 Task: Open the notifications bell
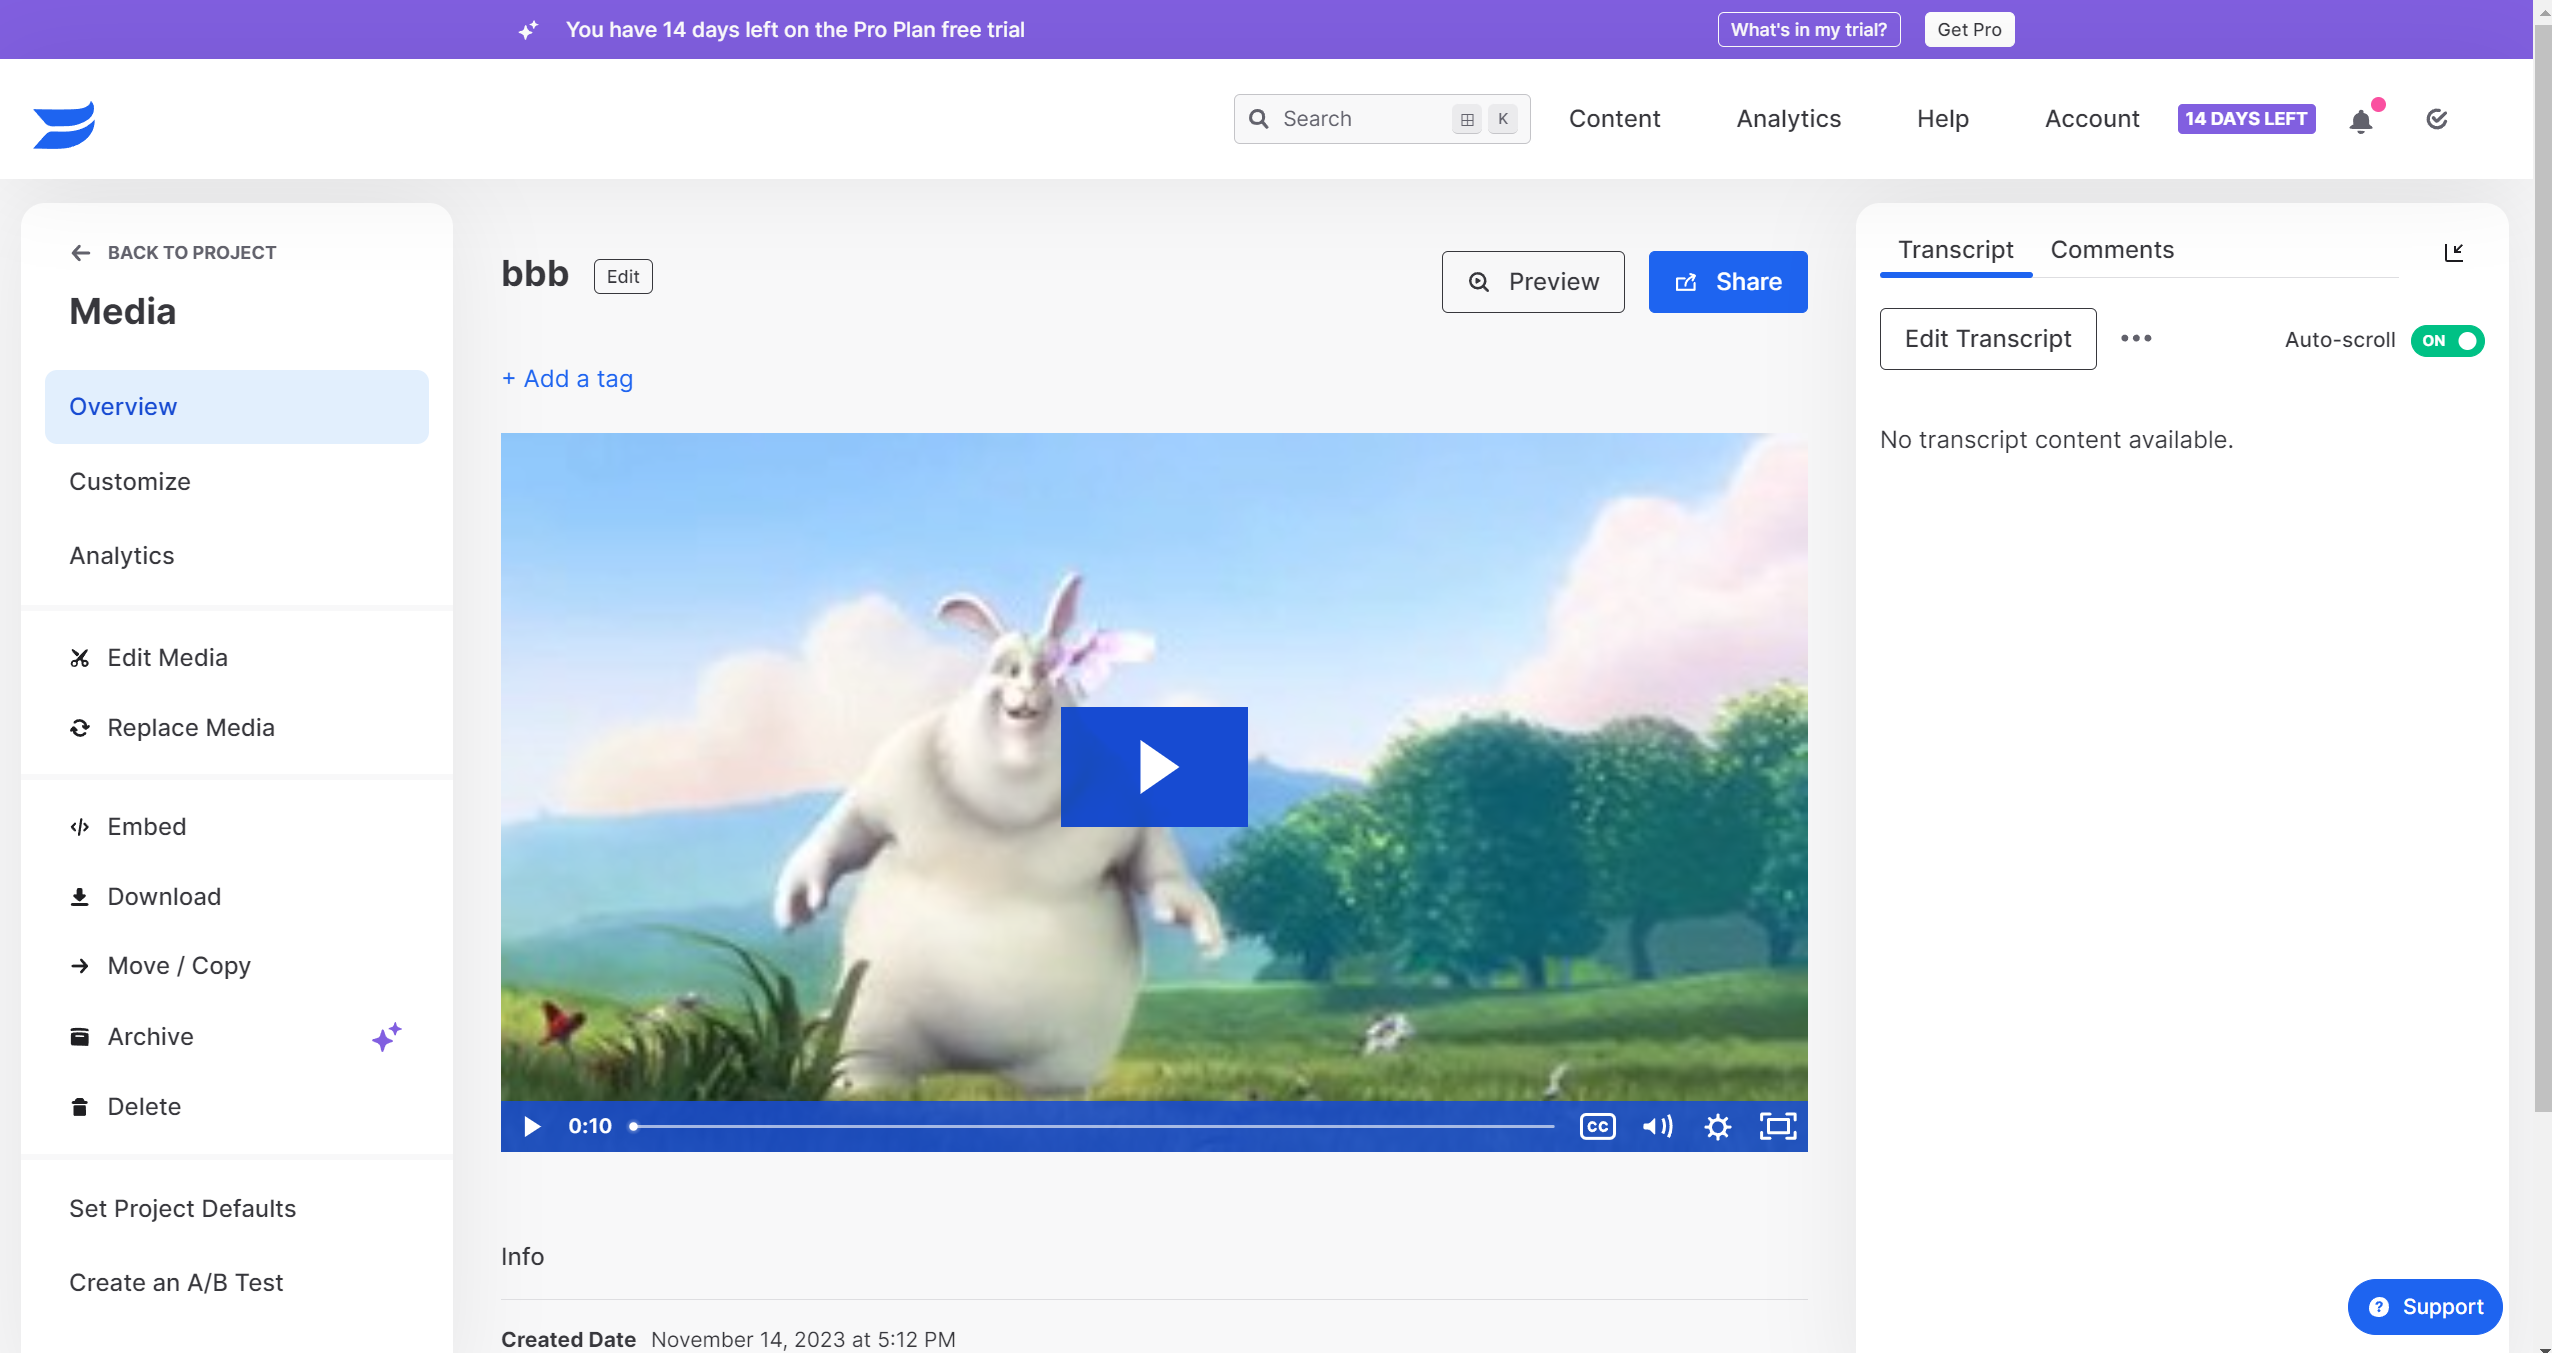pos(2361,121)
